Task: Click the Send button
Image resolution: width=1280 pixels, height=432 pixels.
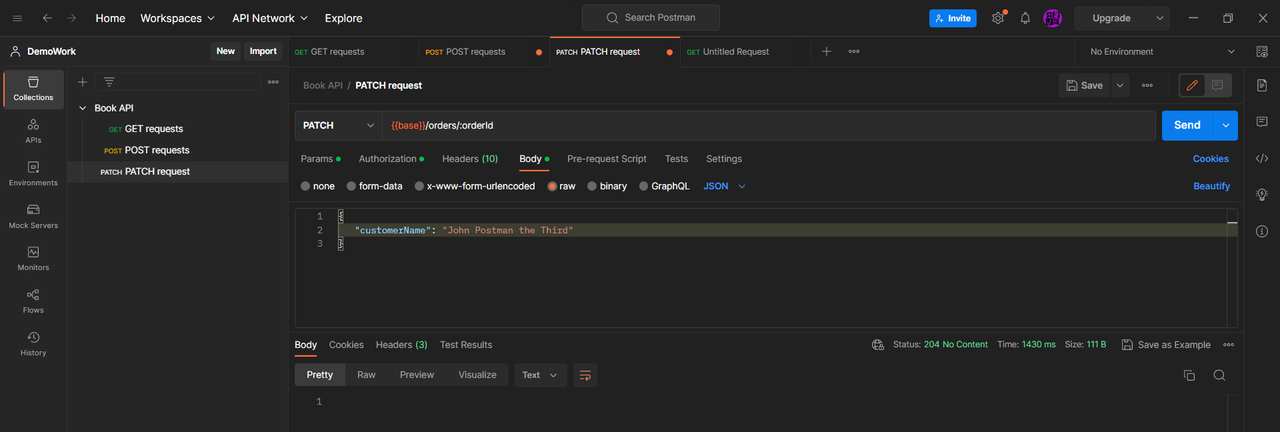Action: point(1187,125)
